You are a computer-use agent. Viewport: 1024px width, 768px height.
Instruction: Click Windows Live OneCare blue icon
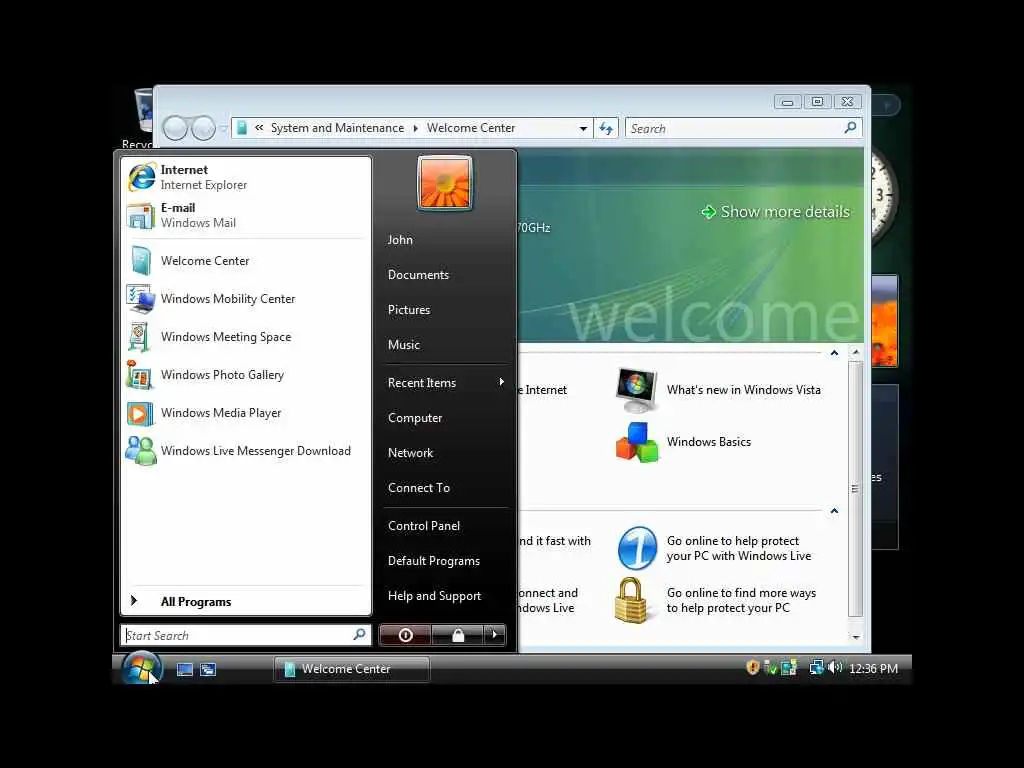tap(637, 549)
